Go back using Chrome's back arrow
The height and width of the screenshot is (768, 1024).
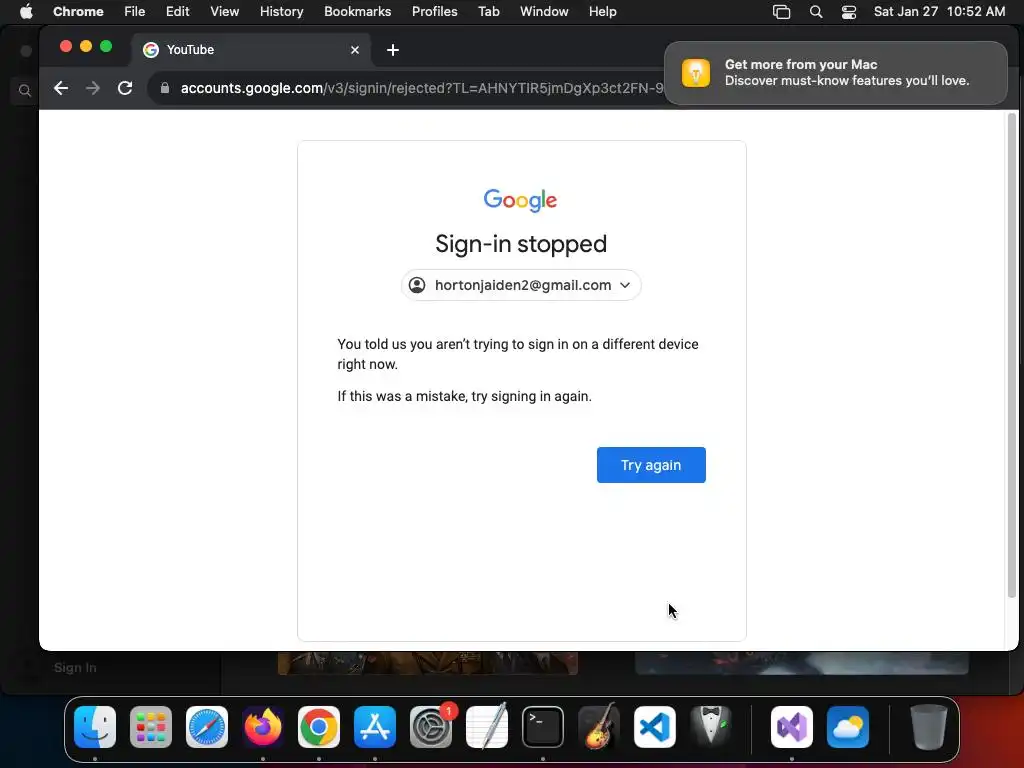tap(61, 88)
